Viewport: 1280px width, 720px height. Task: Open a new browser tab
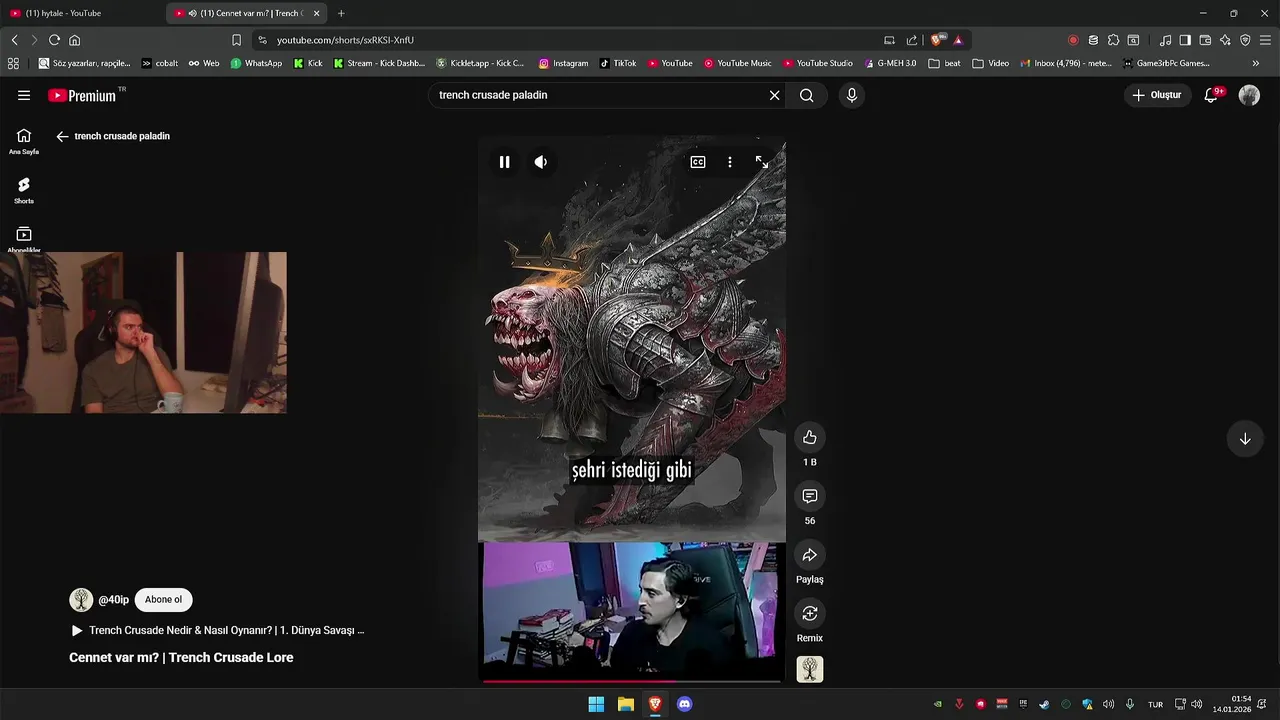pyautogui.click(x=341, y=13)
